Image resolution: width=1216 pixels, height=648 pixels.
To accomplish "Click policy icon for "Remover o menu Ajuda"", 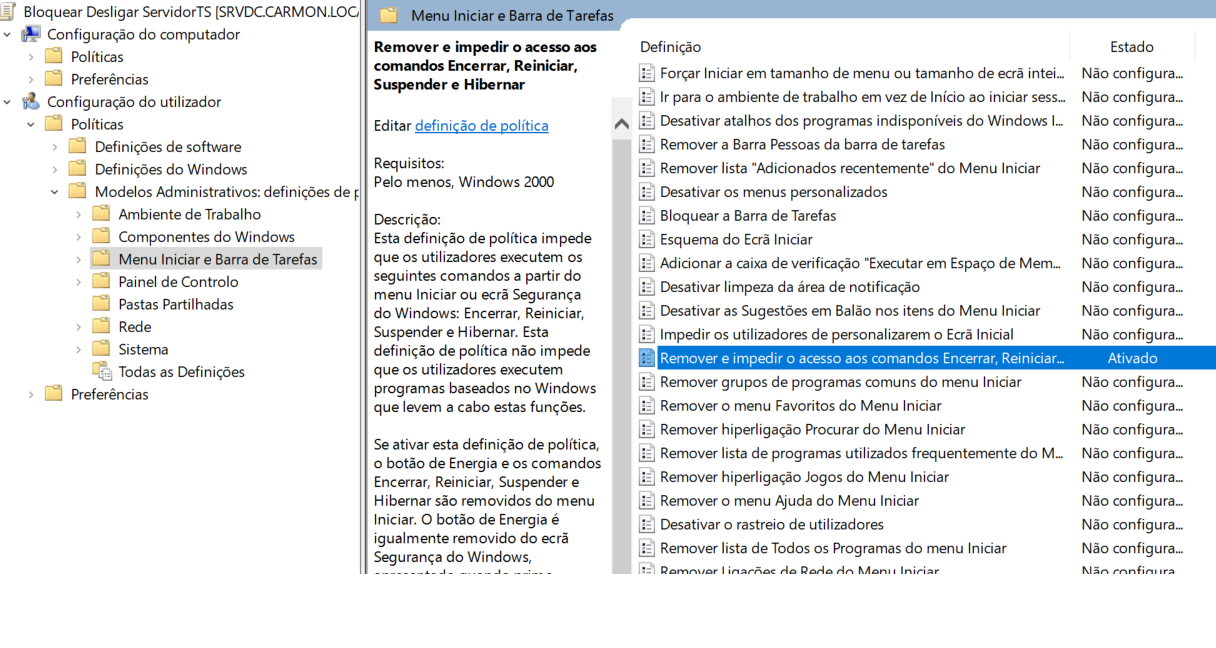I will [x=647, y=501].
